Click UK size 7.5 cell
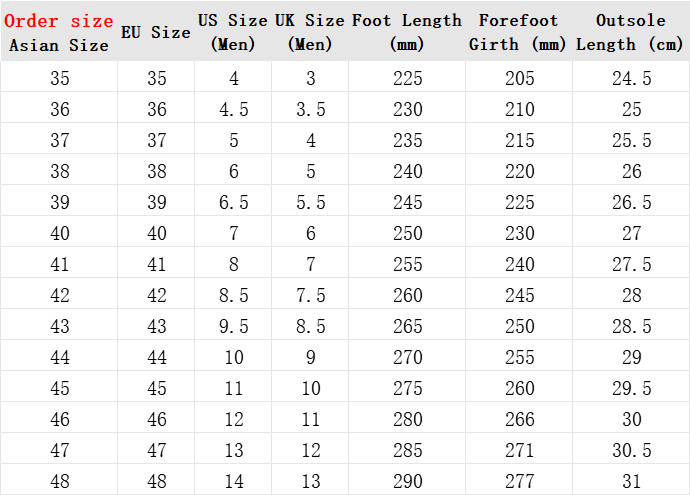This screenshot has width=690, height=495. (311, 295)
